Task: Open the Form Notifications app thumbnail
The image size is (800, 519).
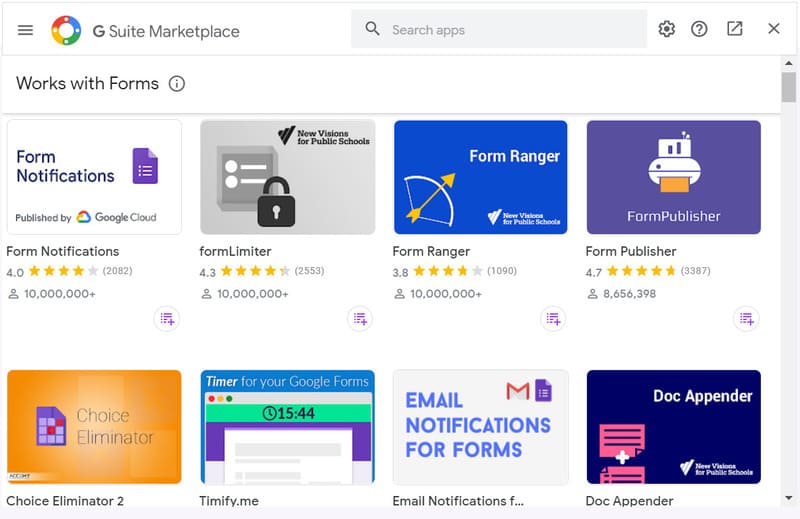Action: point(94,177)
